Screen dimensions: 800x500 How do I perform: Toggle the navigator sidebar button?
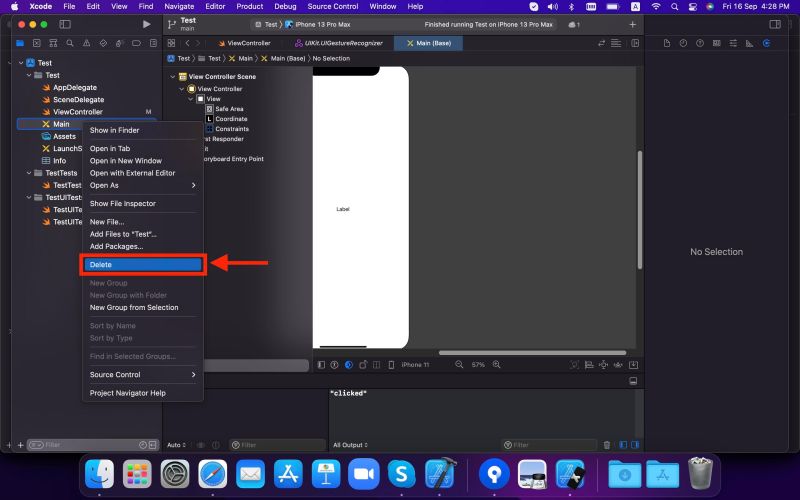(65, 24)
